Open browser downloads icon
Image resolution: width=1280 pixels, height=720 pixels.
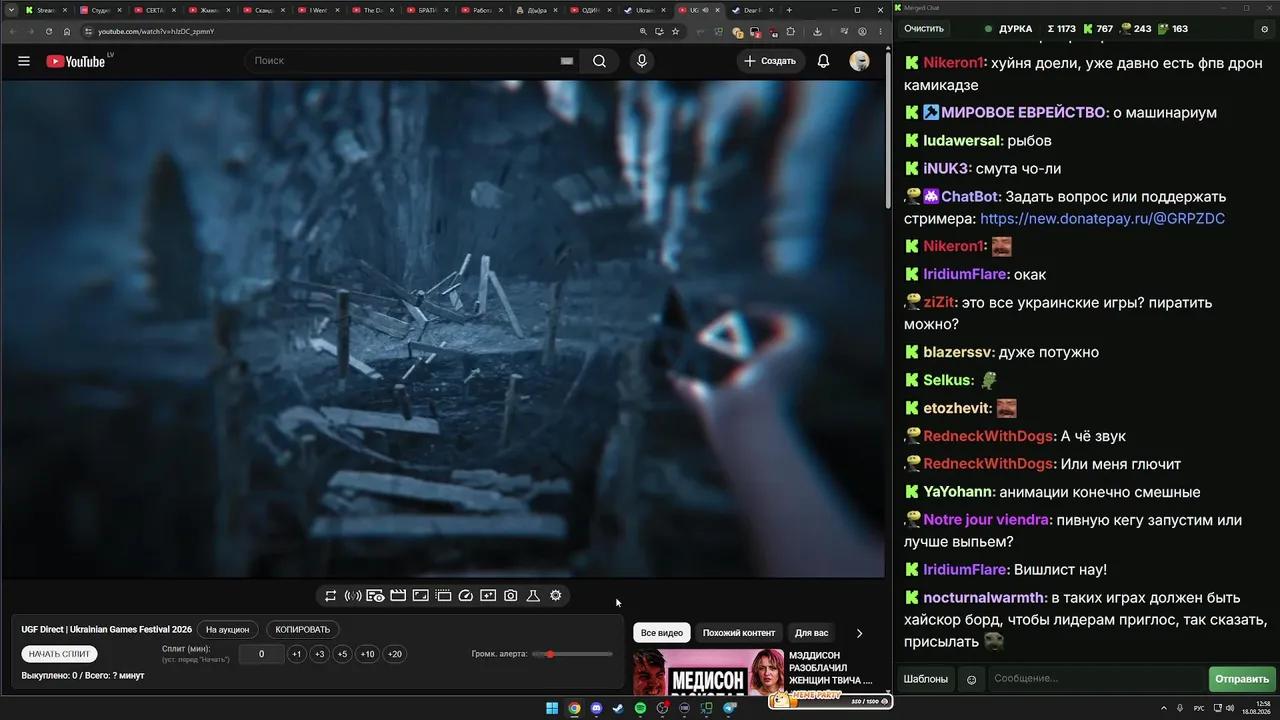coord(817,31)
